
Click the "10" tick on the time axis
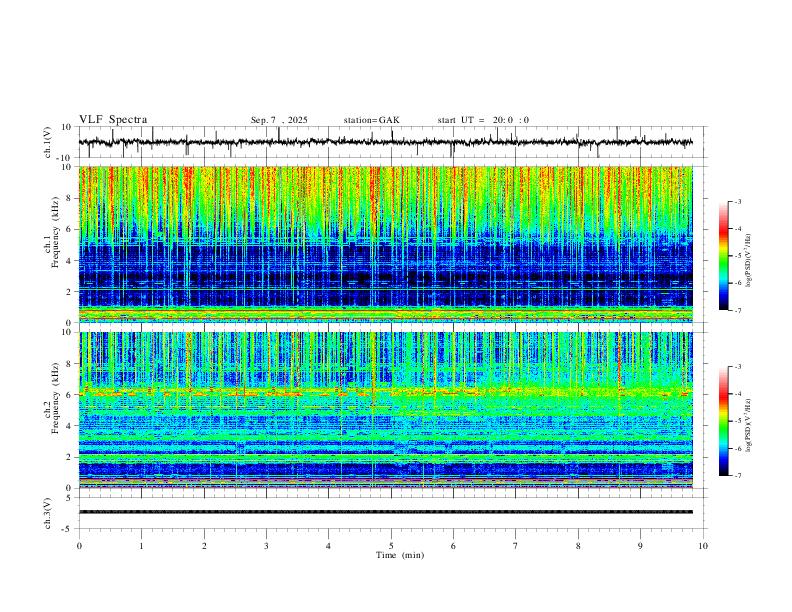(703, 546)
